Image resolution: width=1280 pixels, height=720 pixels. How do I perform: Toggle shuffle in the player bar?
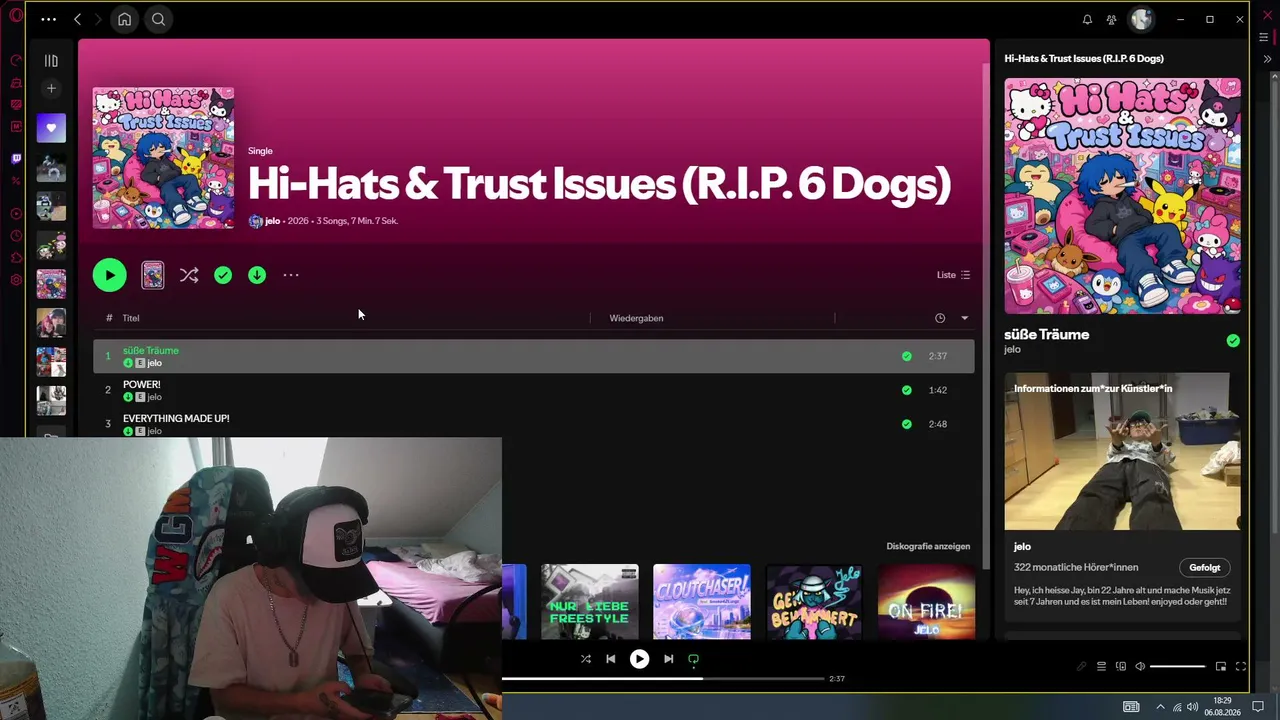586,659
